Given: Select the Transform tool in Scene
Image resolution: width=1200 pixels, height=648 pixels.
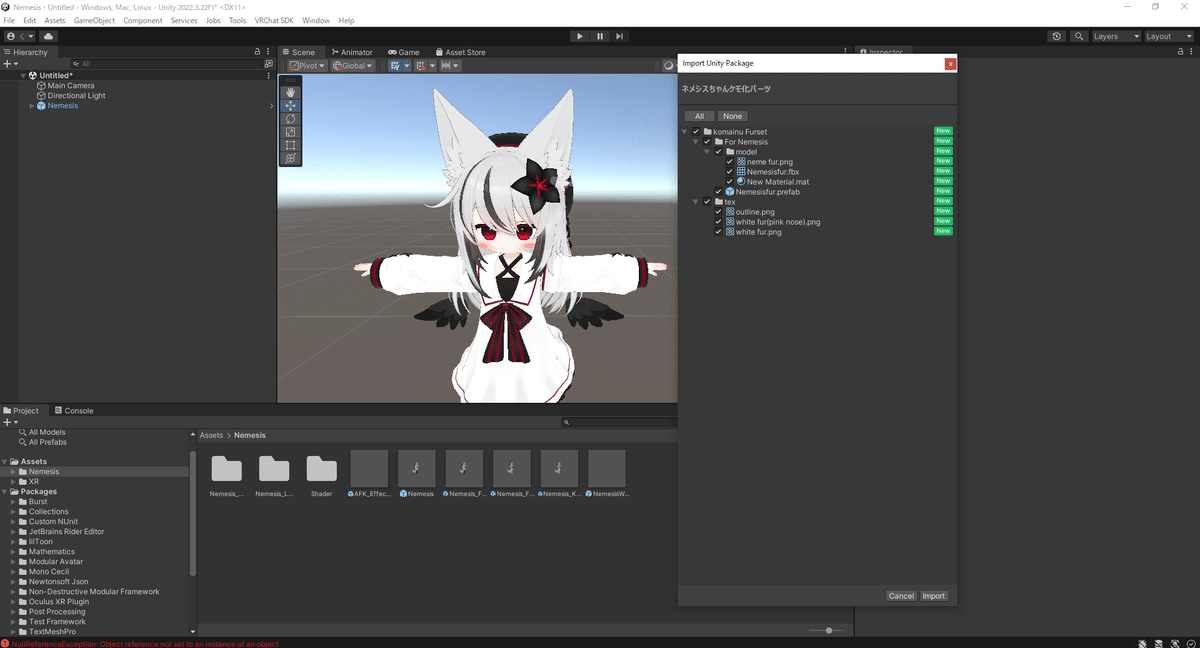Looking at the screenshot, I should 290,158.
